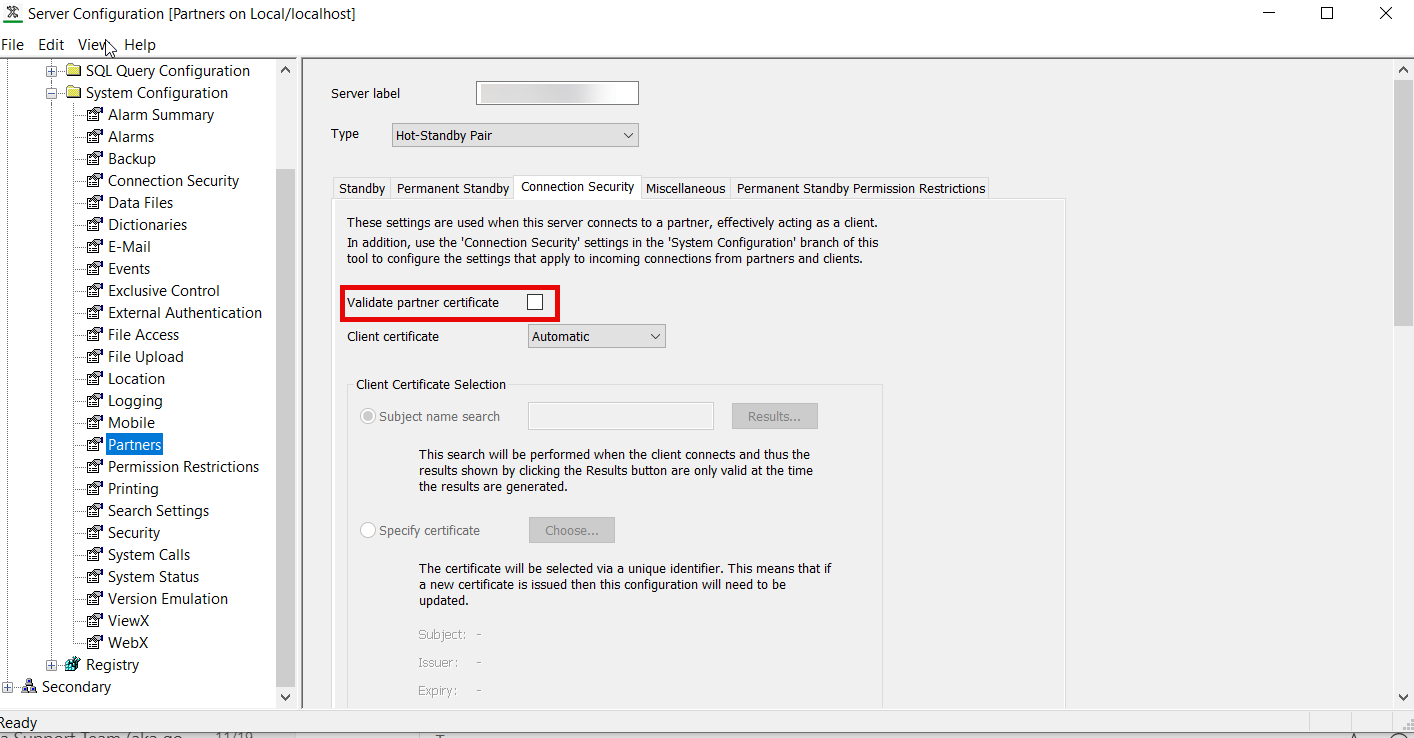Screen dimensions: 1414x738
Task: Enable the Validate partner certificate checkbox
Action: click(535, 302)
